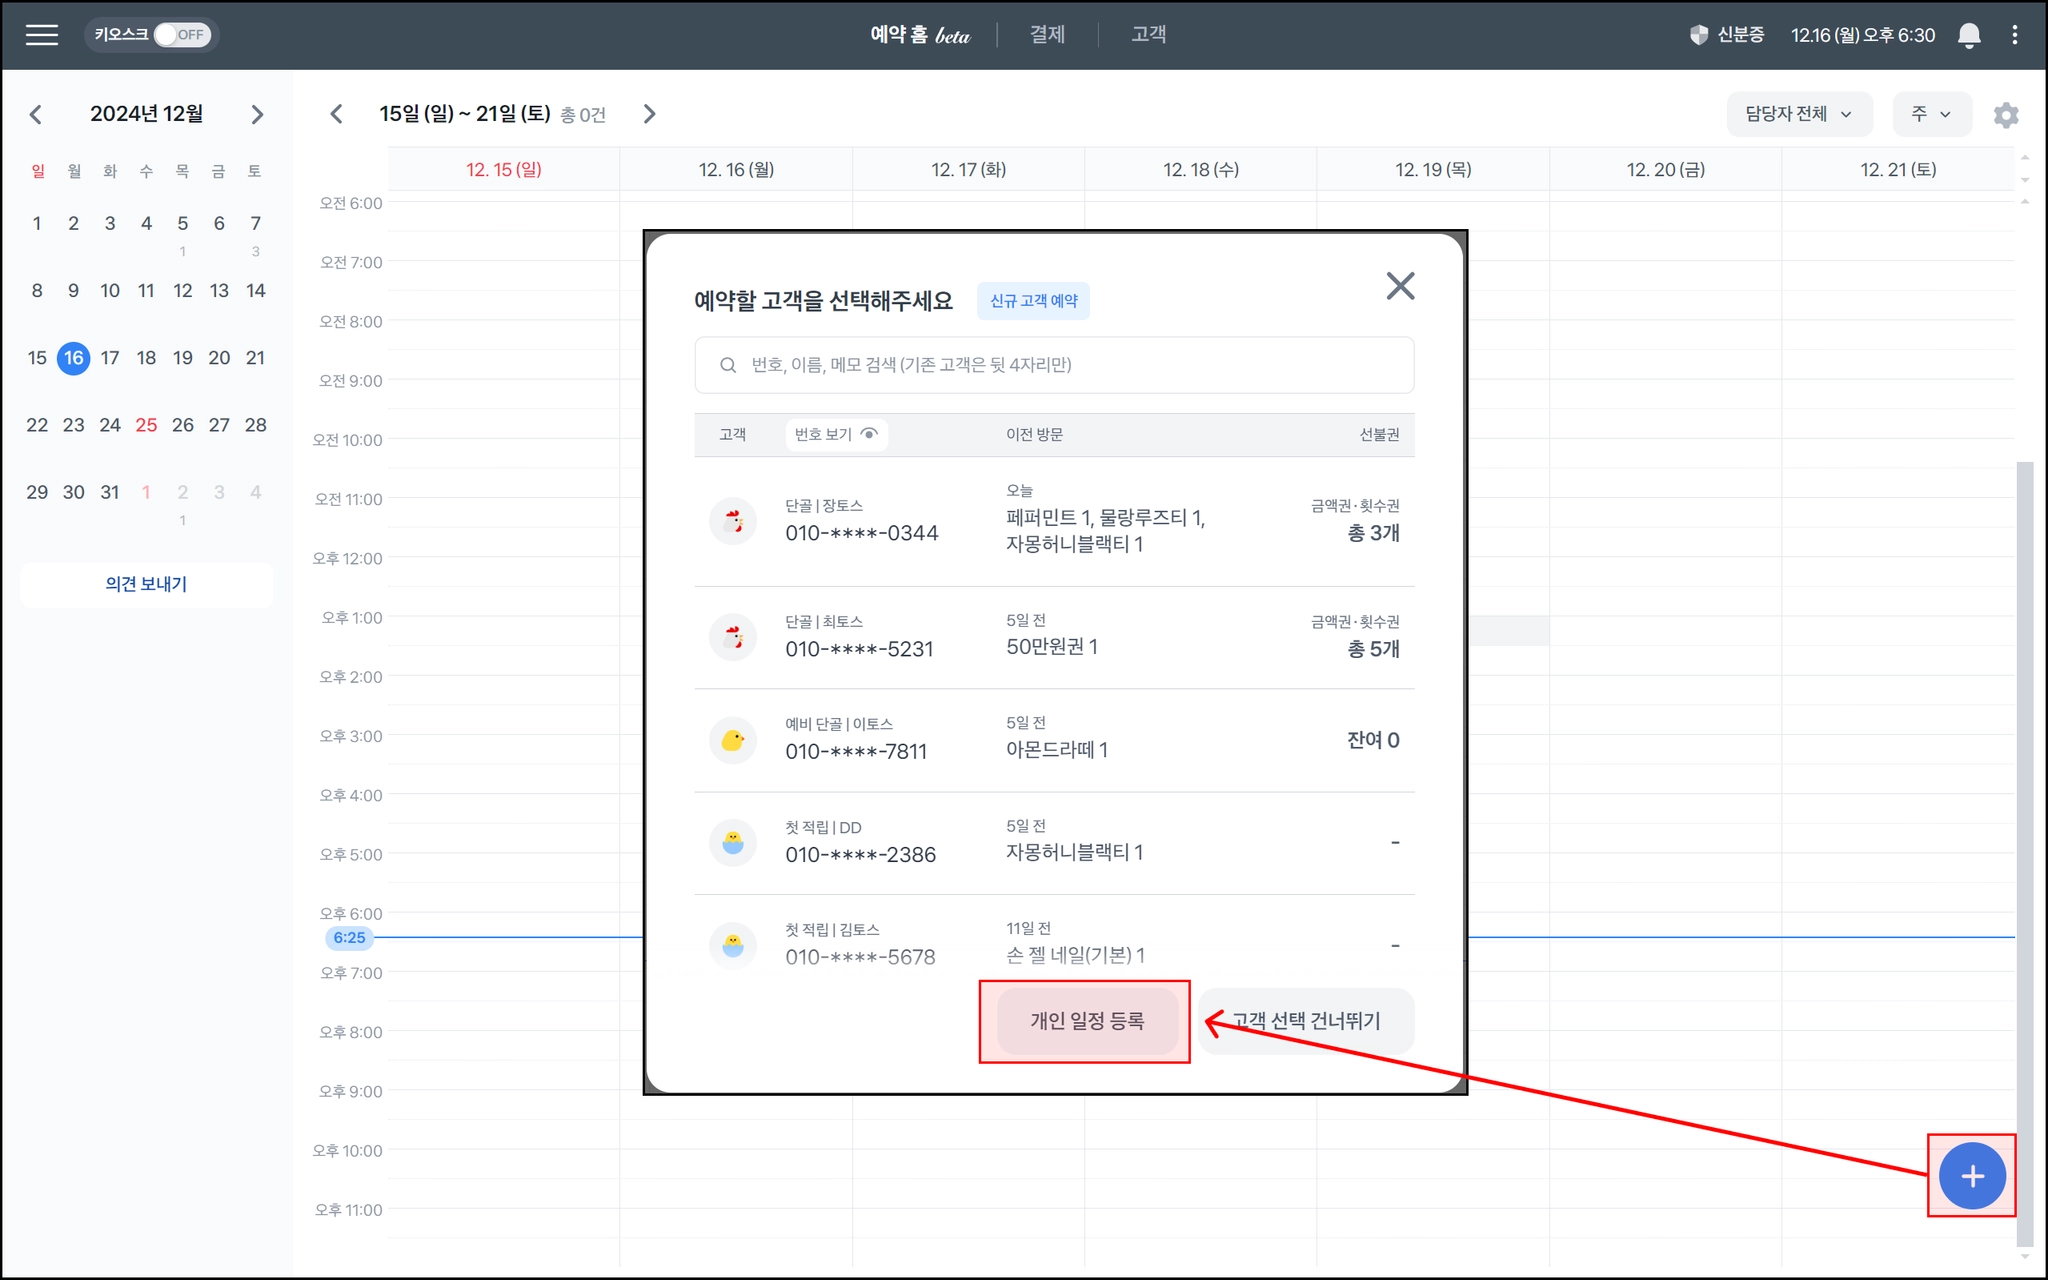Close the customer selection dialog
Viewport: 2048px width, 1280px height.
pos(1399,287)
